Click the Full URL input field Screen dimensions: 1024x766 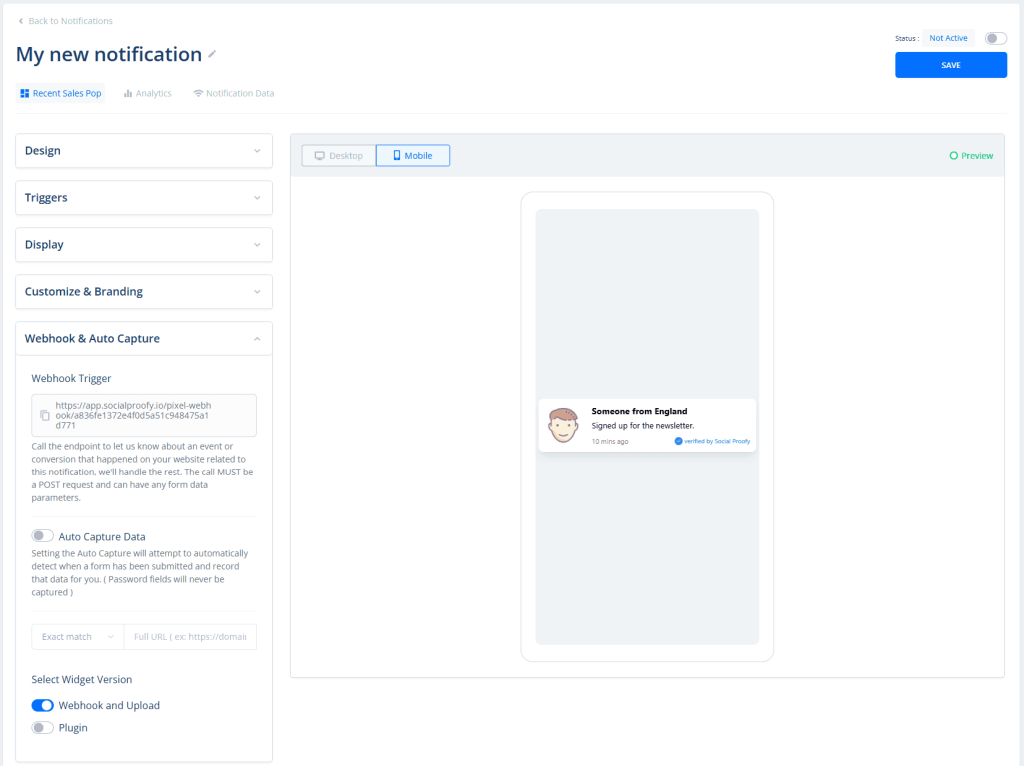190,636
